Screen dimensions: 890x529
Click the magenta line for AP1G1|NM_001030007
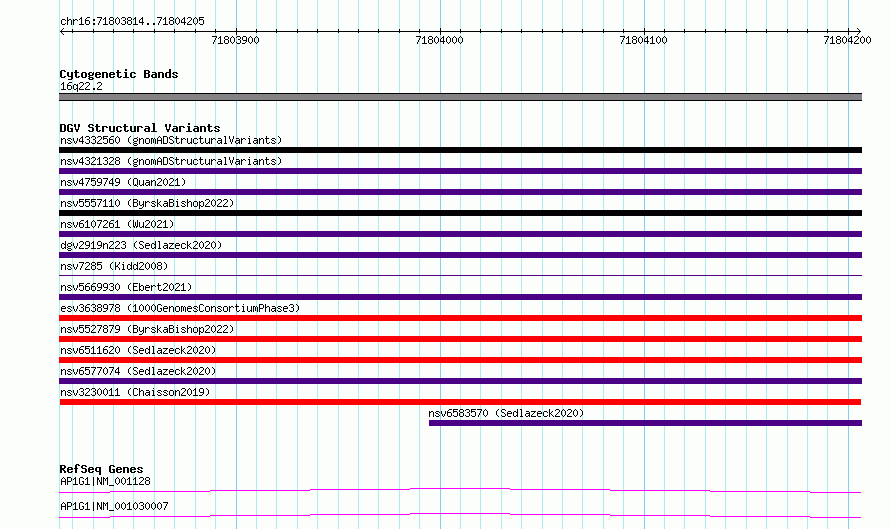coord(460,515)
